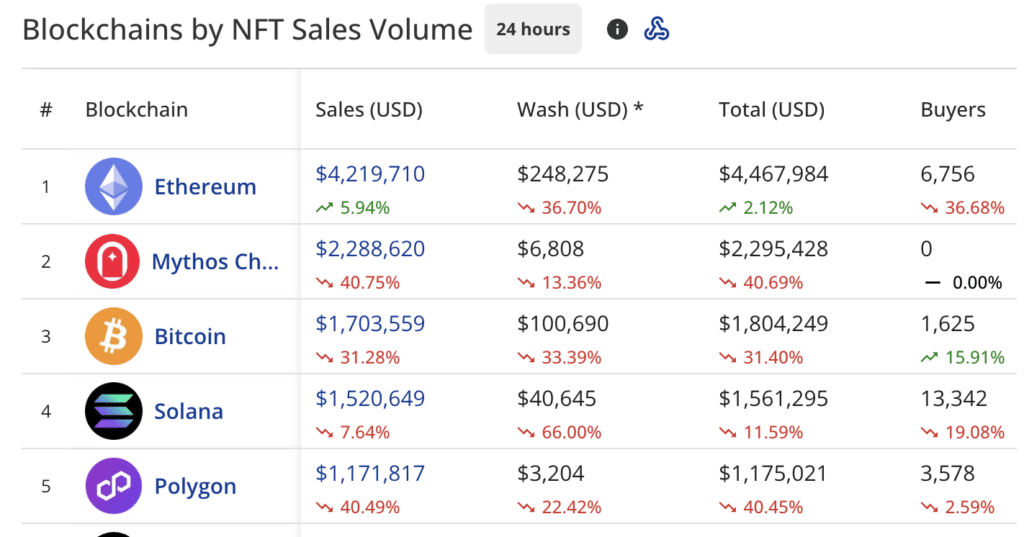1024x537 pixels.
Task: Click Polygon wash change 22.42%
Action: 560,507
